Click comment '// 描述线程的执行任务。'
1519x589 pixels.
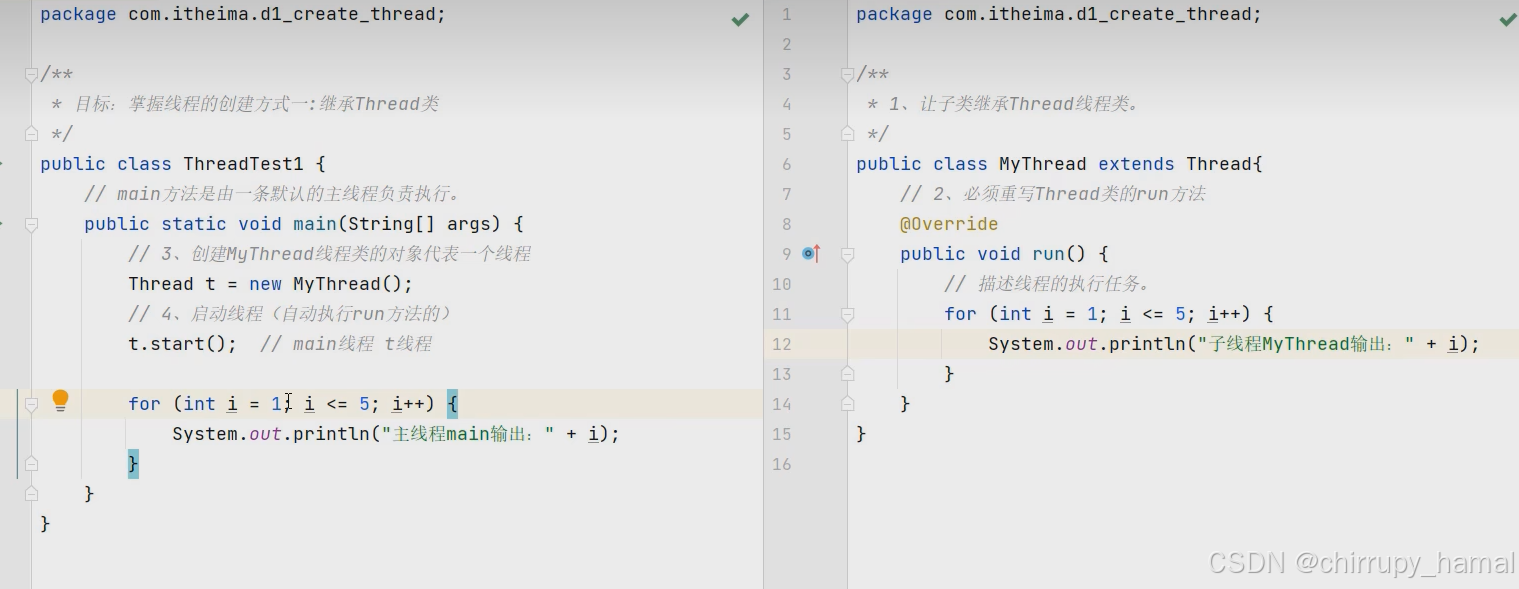1047,284
